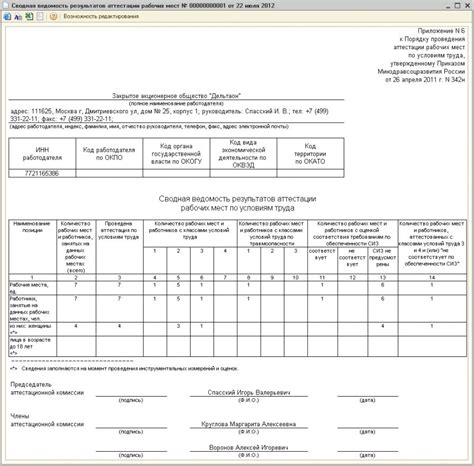Screen dimensions: 474x466
Task: Maximize the report window
Action: pos(458,6)
